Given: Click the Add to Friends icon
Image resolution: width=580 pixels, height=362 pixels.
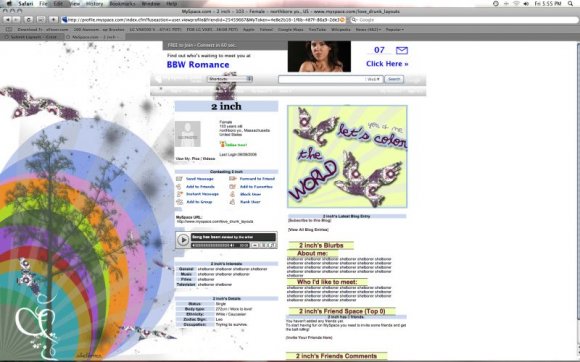Looking at the screenshot, I should pyautogui.click(x=179, y=187).
